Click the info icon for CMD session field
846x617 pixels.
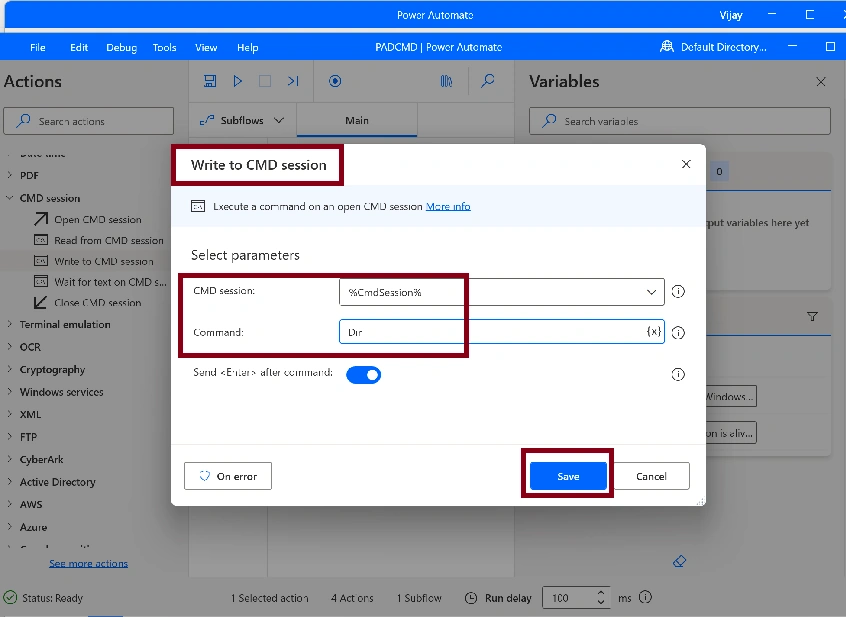coord(678,292)
